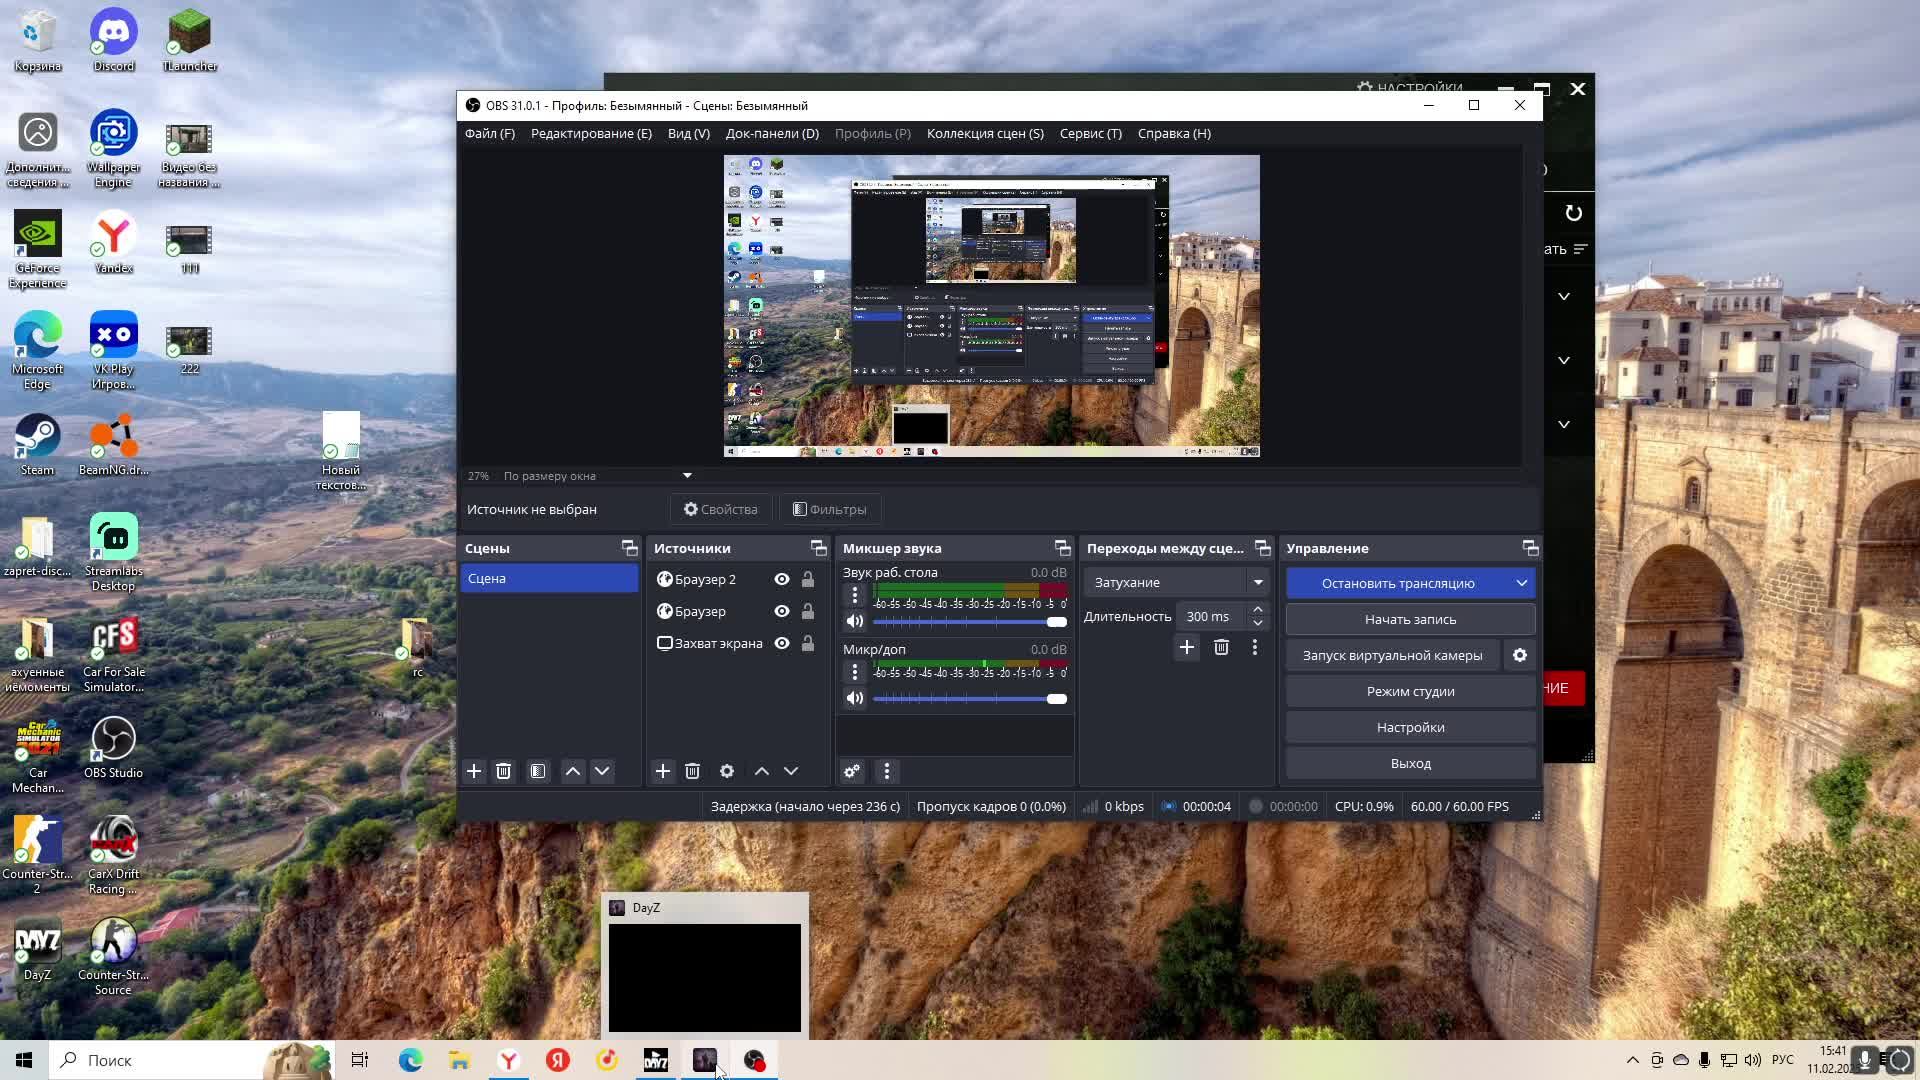Move scene down arrow in Scenes panel
The image size is (1920, 1080).
pyautogui.click(x=602, y=771)
